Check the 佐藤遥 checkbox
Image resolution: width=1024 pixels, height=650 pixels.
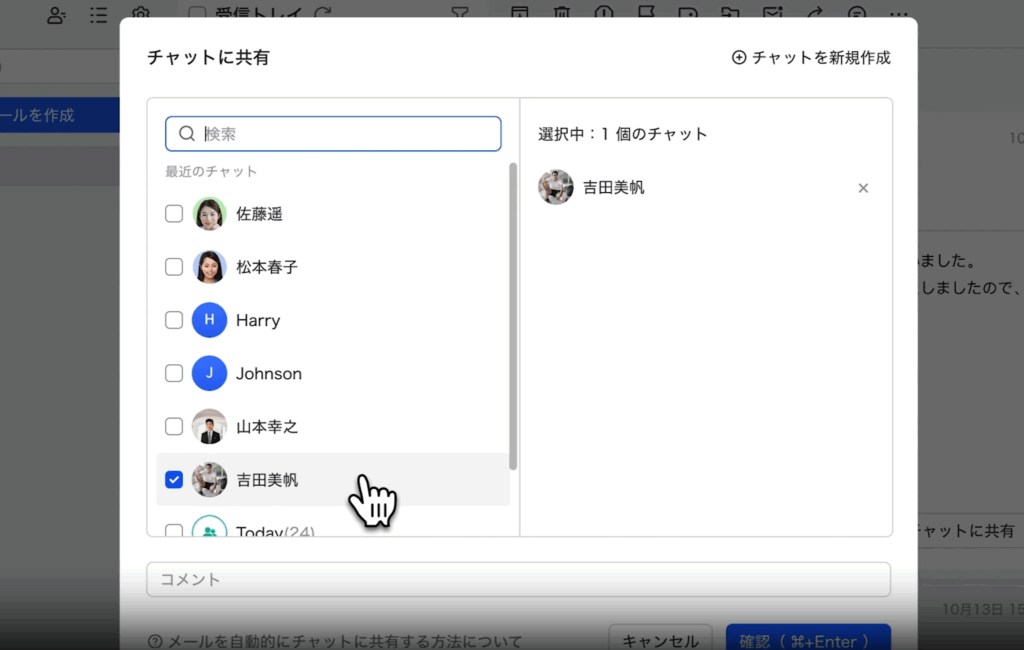pos(174,214)
